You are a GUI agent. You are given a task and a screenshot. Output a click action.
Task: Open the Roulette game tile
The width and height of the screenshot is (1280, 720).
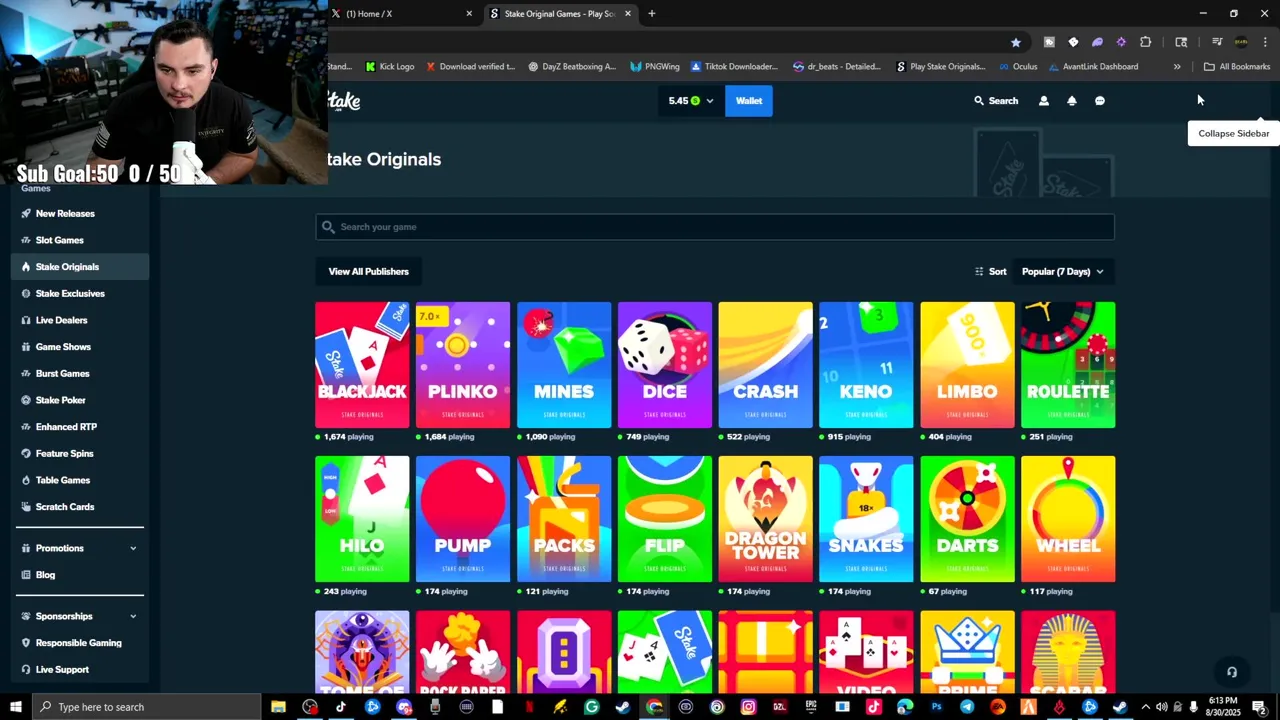click(1068, 365)
